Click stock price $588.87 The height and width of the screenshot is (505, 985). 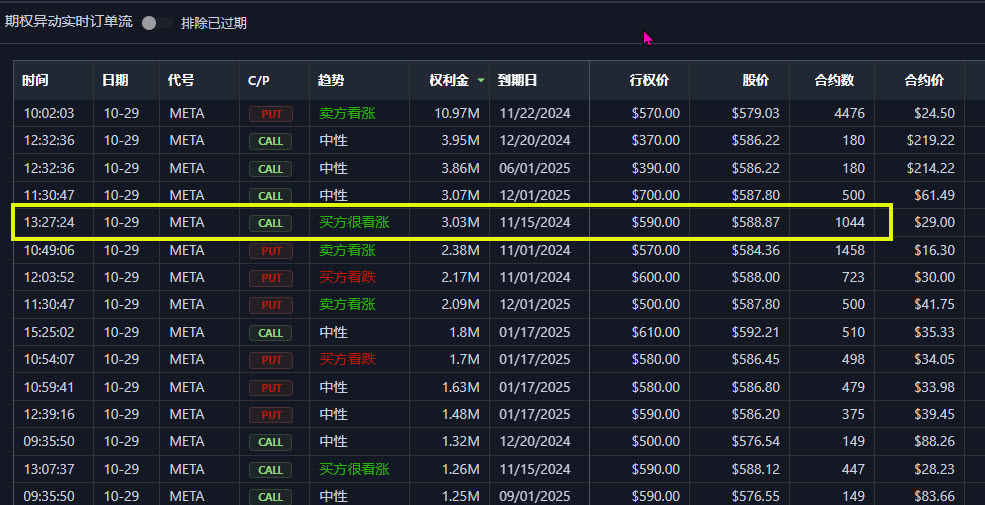pyautogui.click(x=756, y=222)
